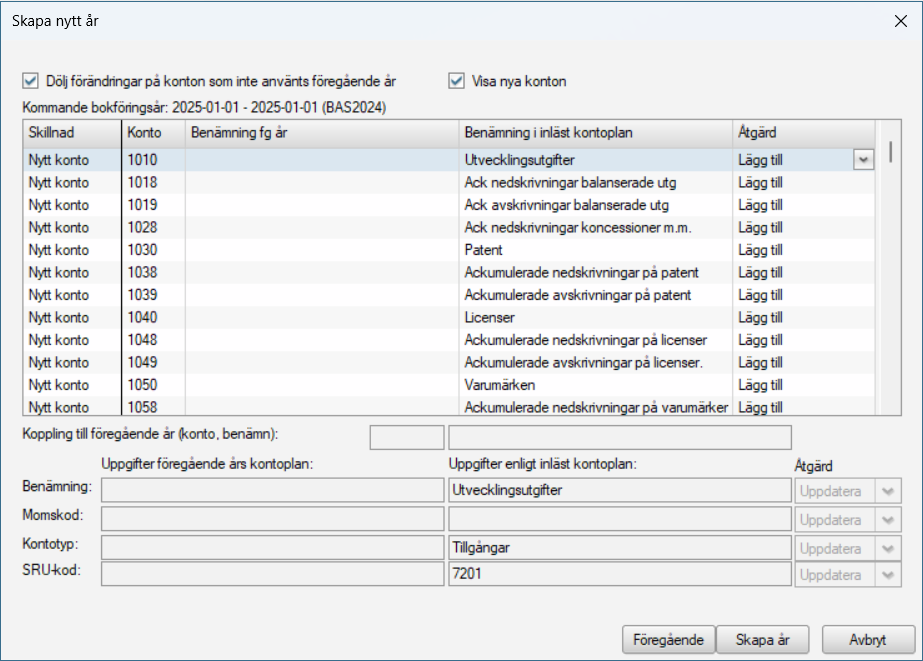Toggle Dölj förändringar på konton checkbox
This screenshot has height=661, width=923.
(x=30, y=81)
